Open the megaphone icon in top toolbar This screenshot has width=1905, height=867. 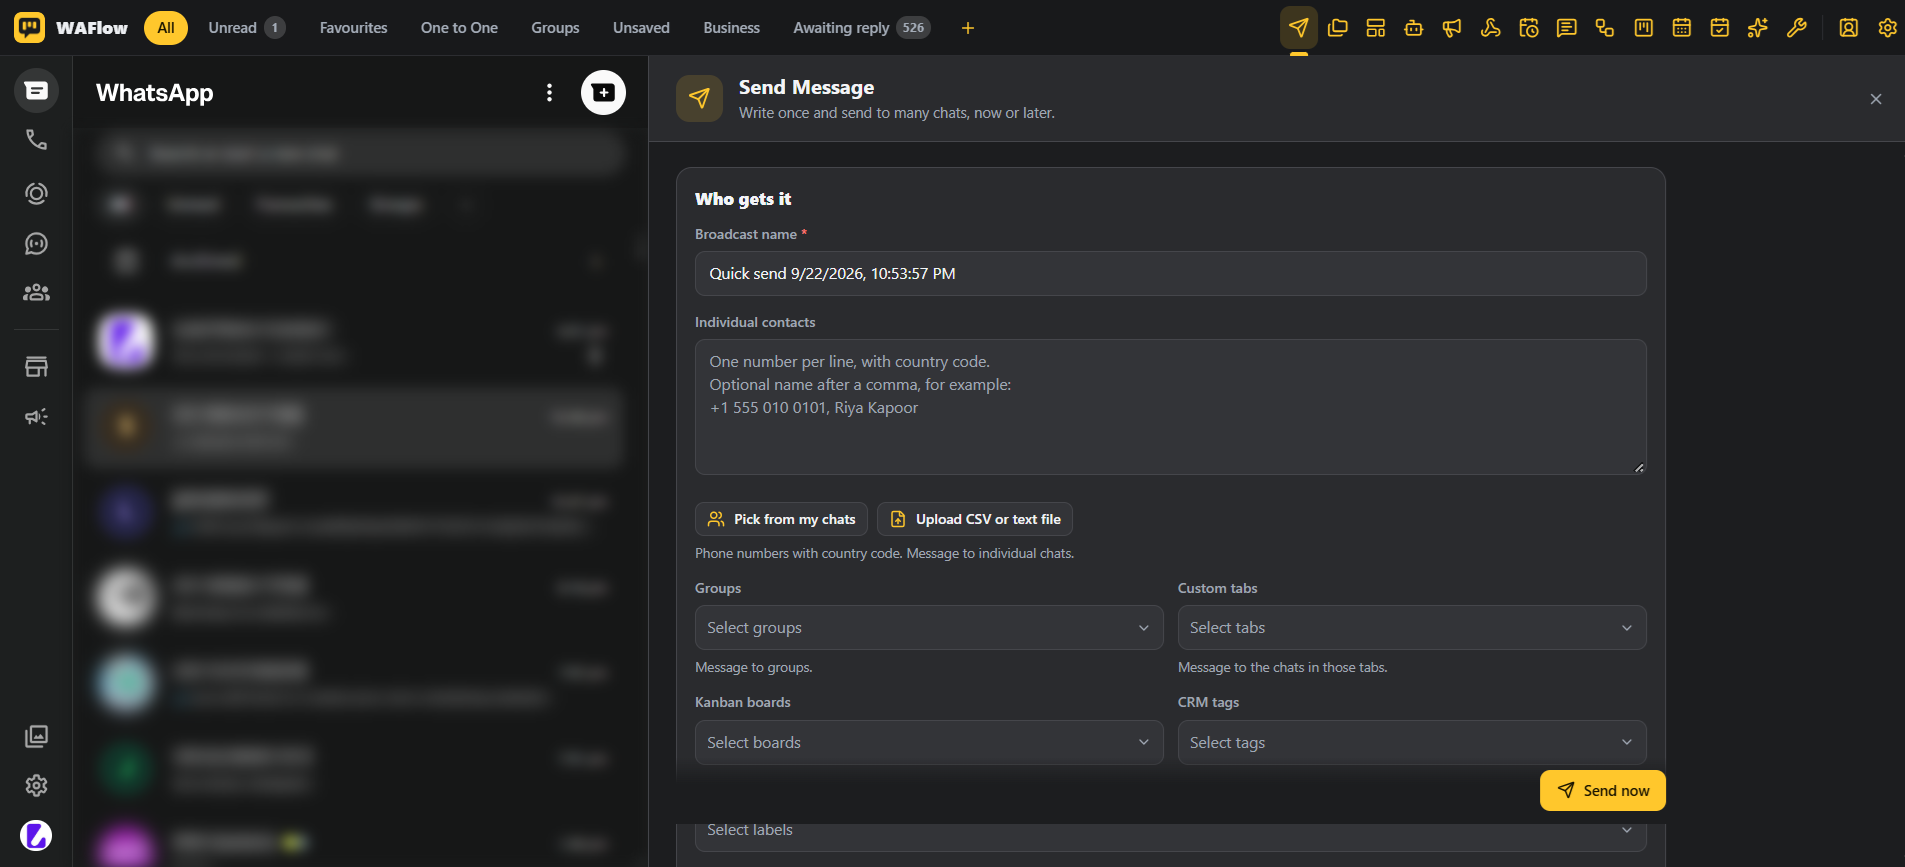[x=1452, y=28]
